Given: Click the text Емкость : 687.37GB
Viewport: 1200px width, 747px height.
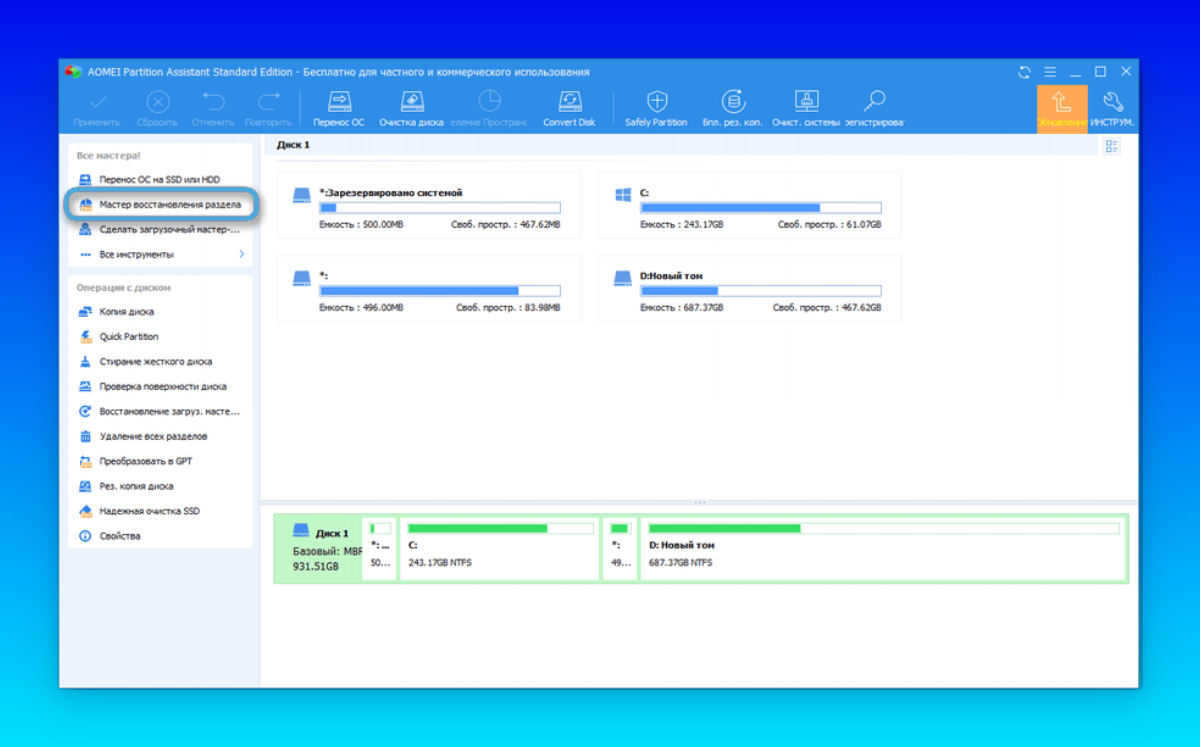Looking at the screenshot, I should coord(681,308).
